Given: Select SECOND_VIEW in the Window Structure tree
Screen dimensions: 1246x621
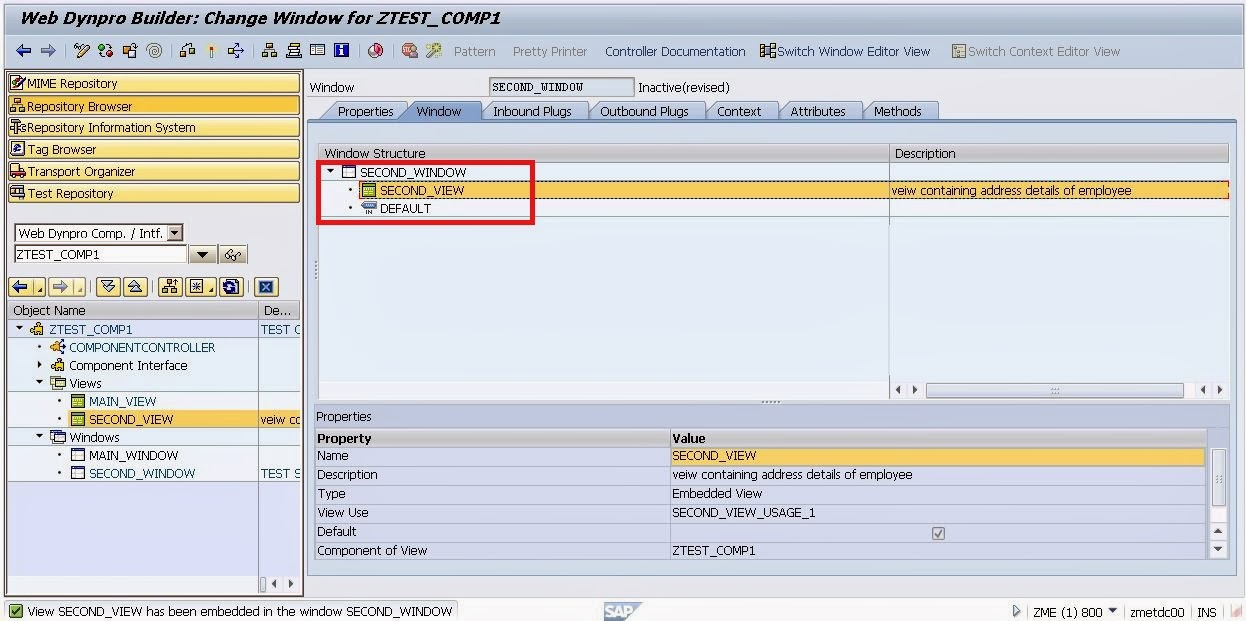Looking at the screenshot, I should tap(422, 190).
